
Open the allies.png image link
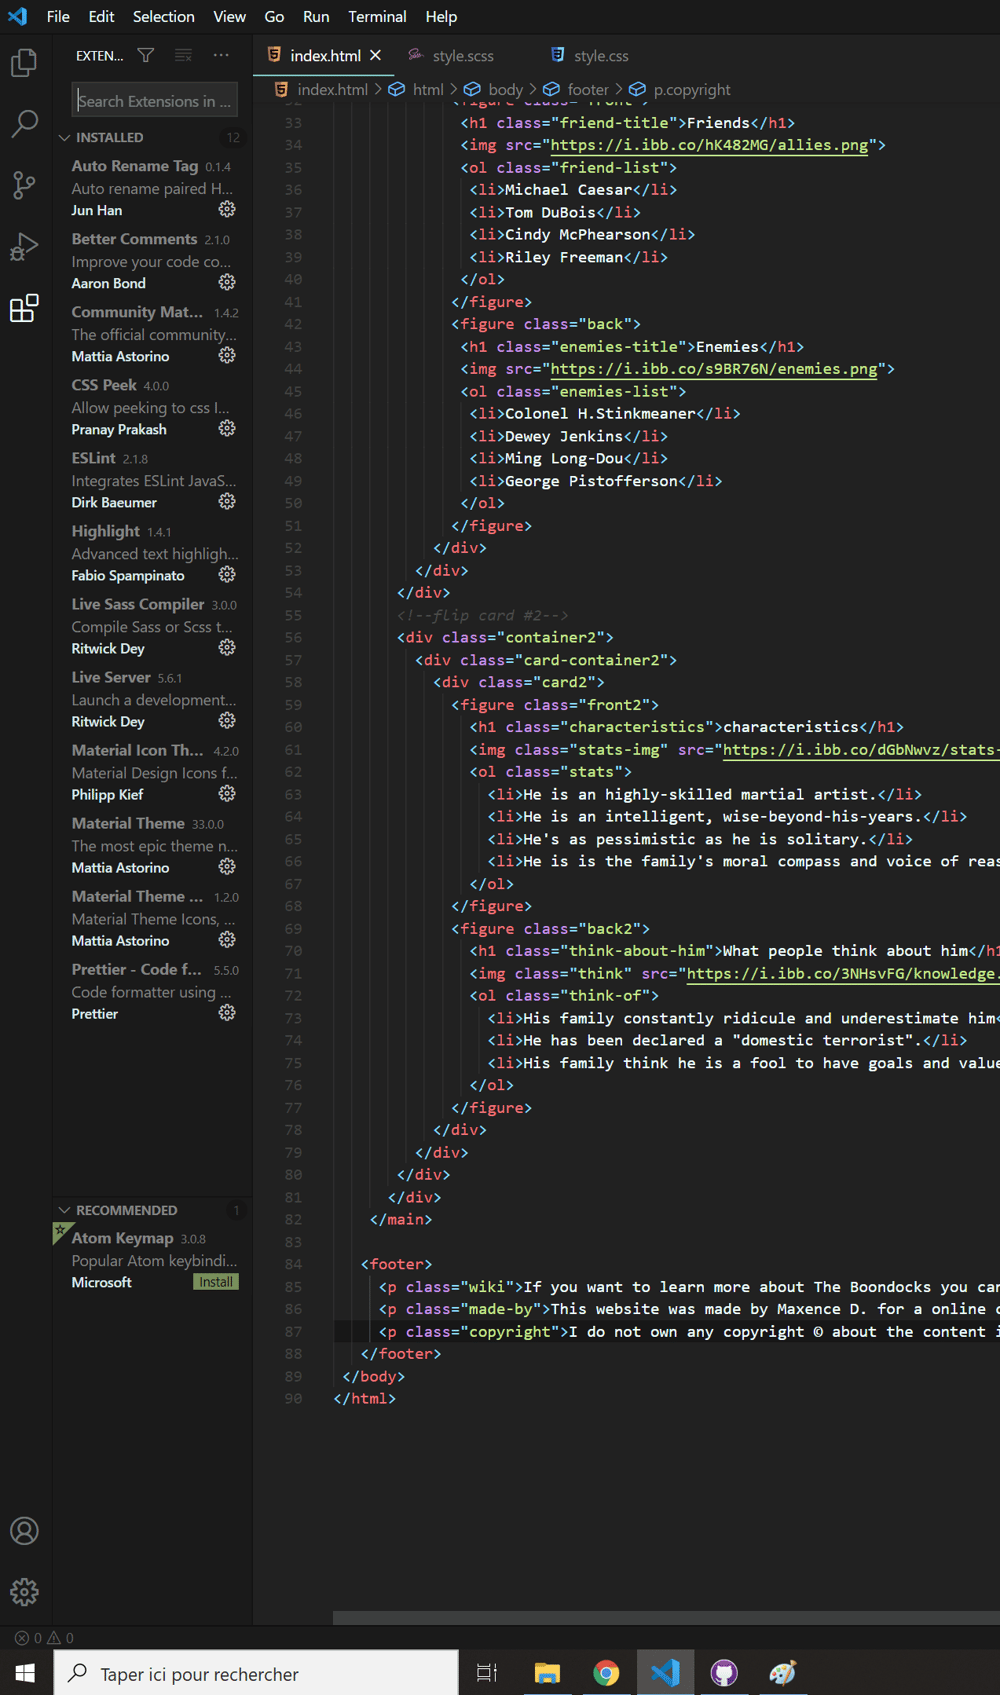click(709, 145)
